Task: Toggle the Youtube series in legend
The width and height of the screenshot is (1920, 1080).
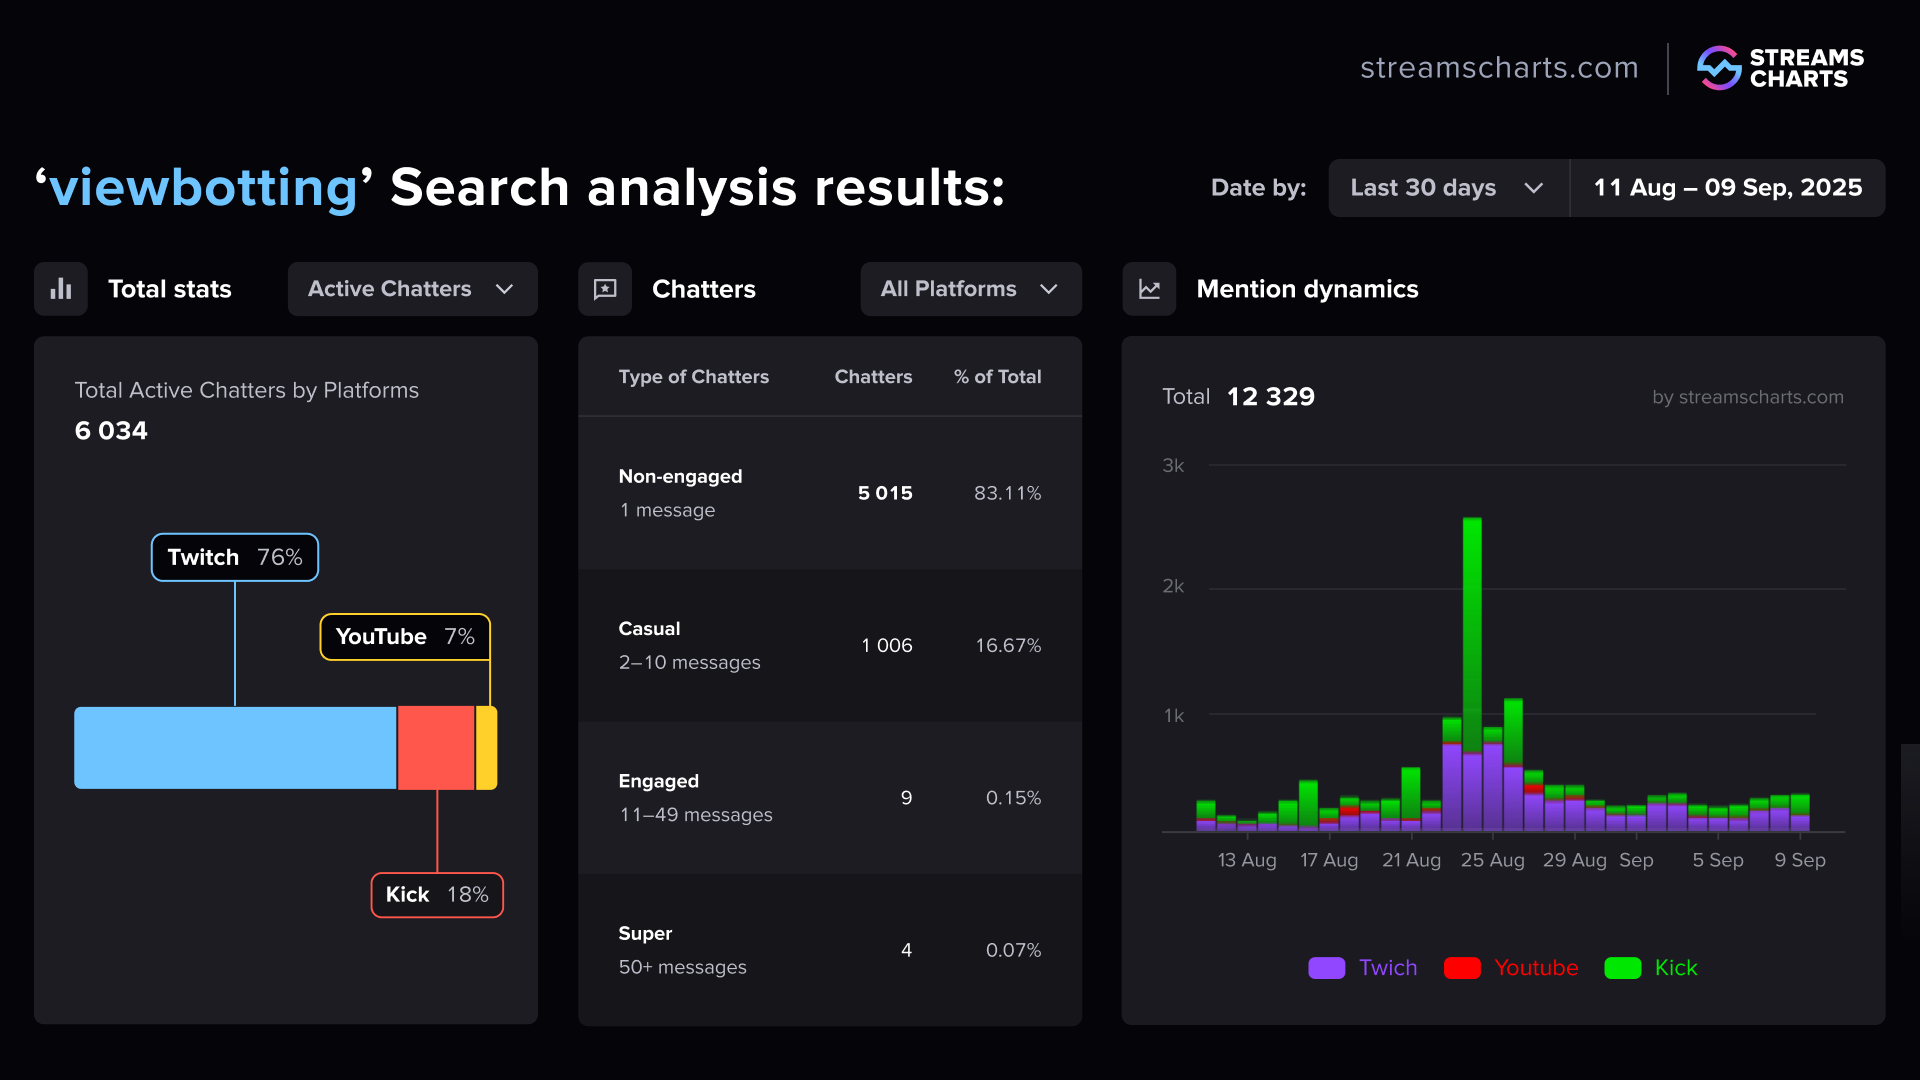Action: [1535, 968]
